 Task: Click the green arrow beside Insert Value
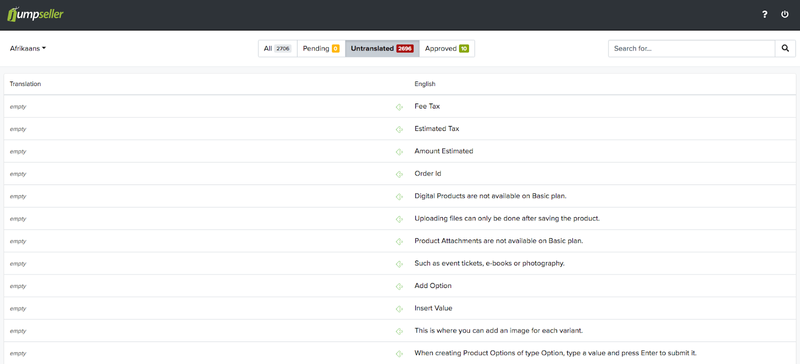[399, 309]
